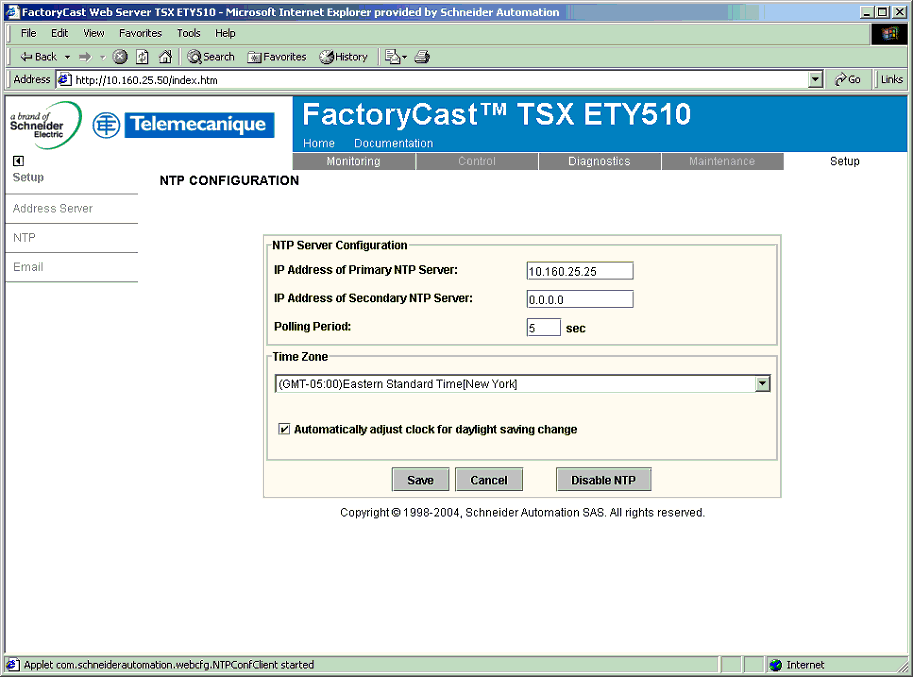Follow the Home link in the banner

[319, 143]
